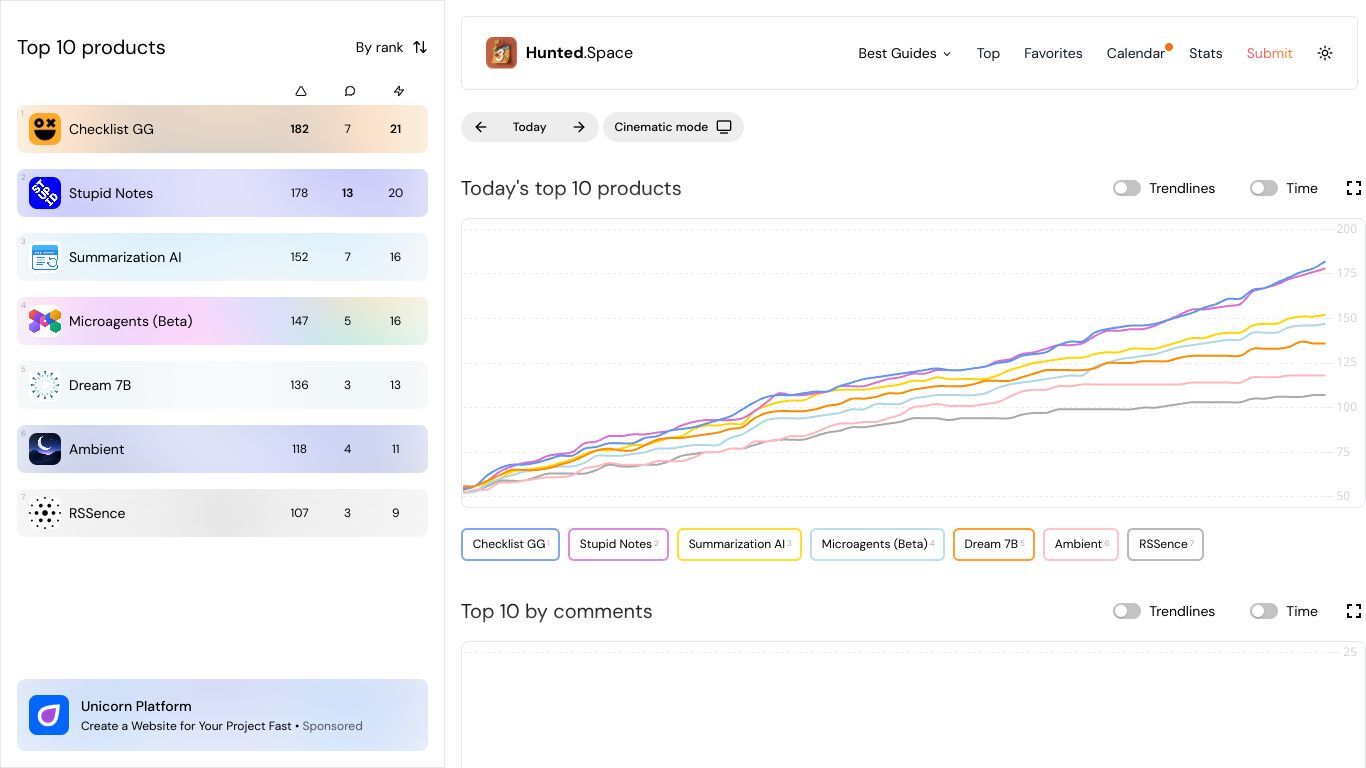This screenshot has height=768, width=1366.
Task: Select the Checklist GG product row
Action: (x=222, y=129)
